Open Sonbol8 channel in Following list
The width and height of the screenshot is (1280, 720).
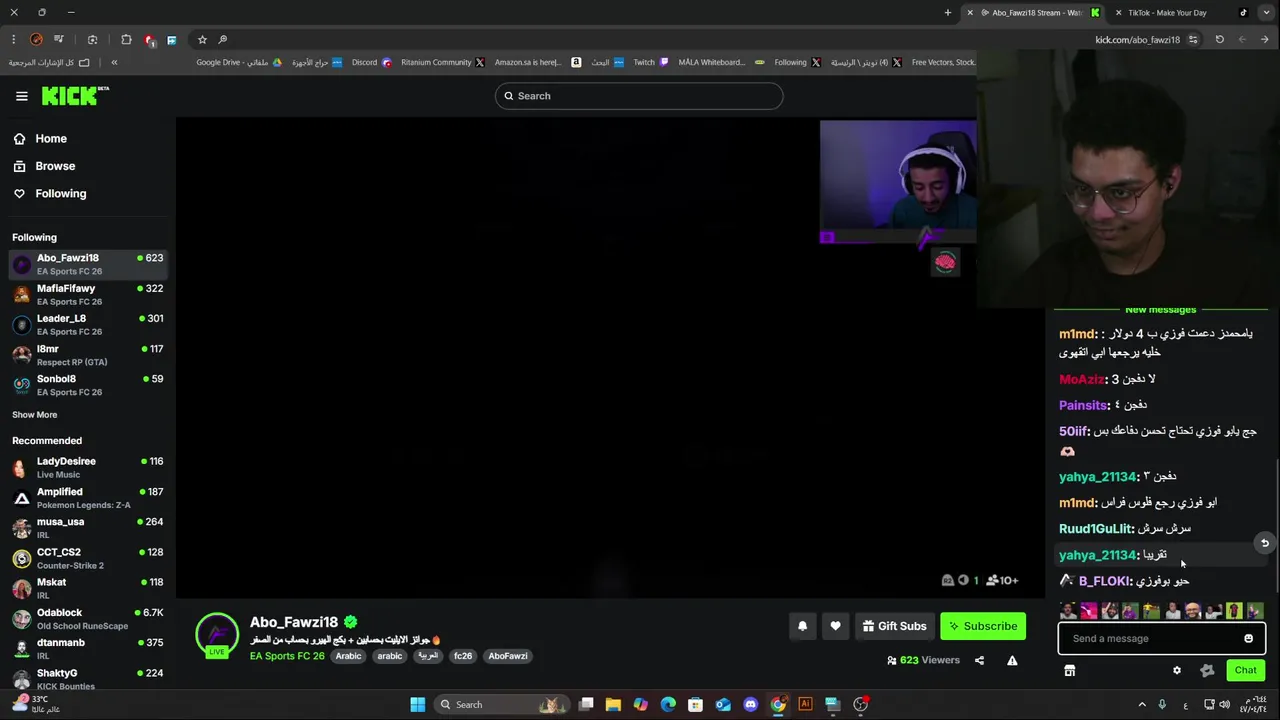pyautogui.click(x=87, y=385)
